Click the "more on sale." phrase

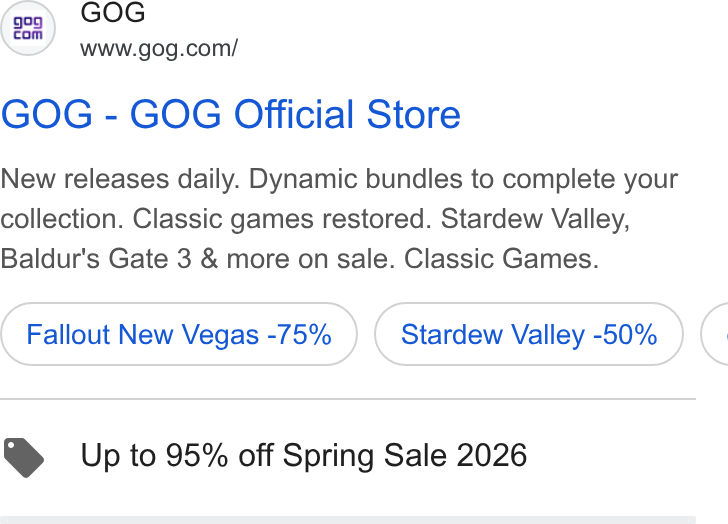point(311,259)
